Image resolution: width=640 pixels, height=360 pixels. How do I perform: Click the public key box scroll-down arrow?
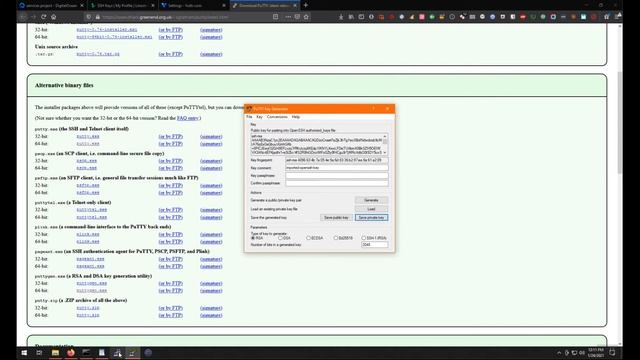coord(385,153)
